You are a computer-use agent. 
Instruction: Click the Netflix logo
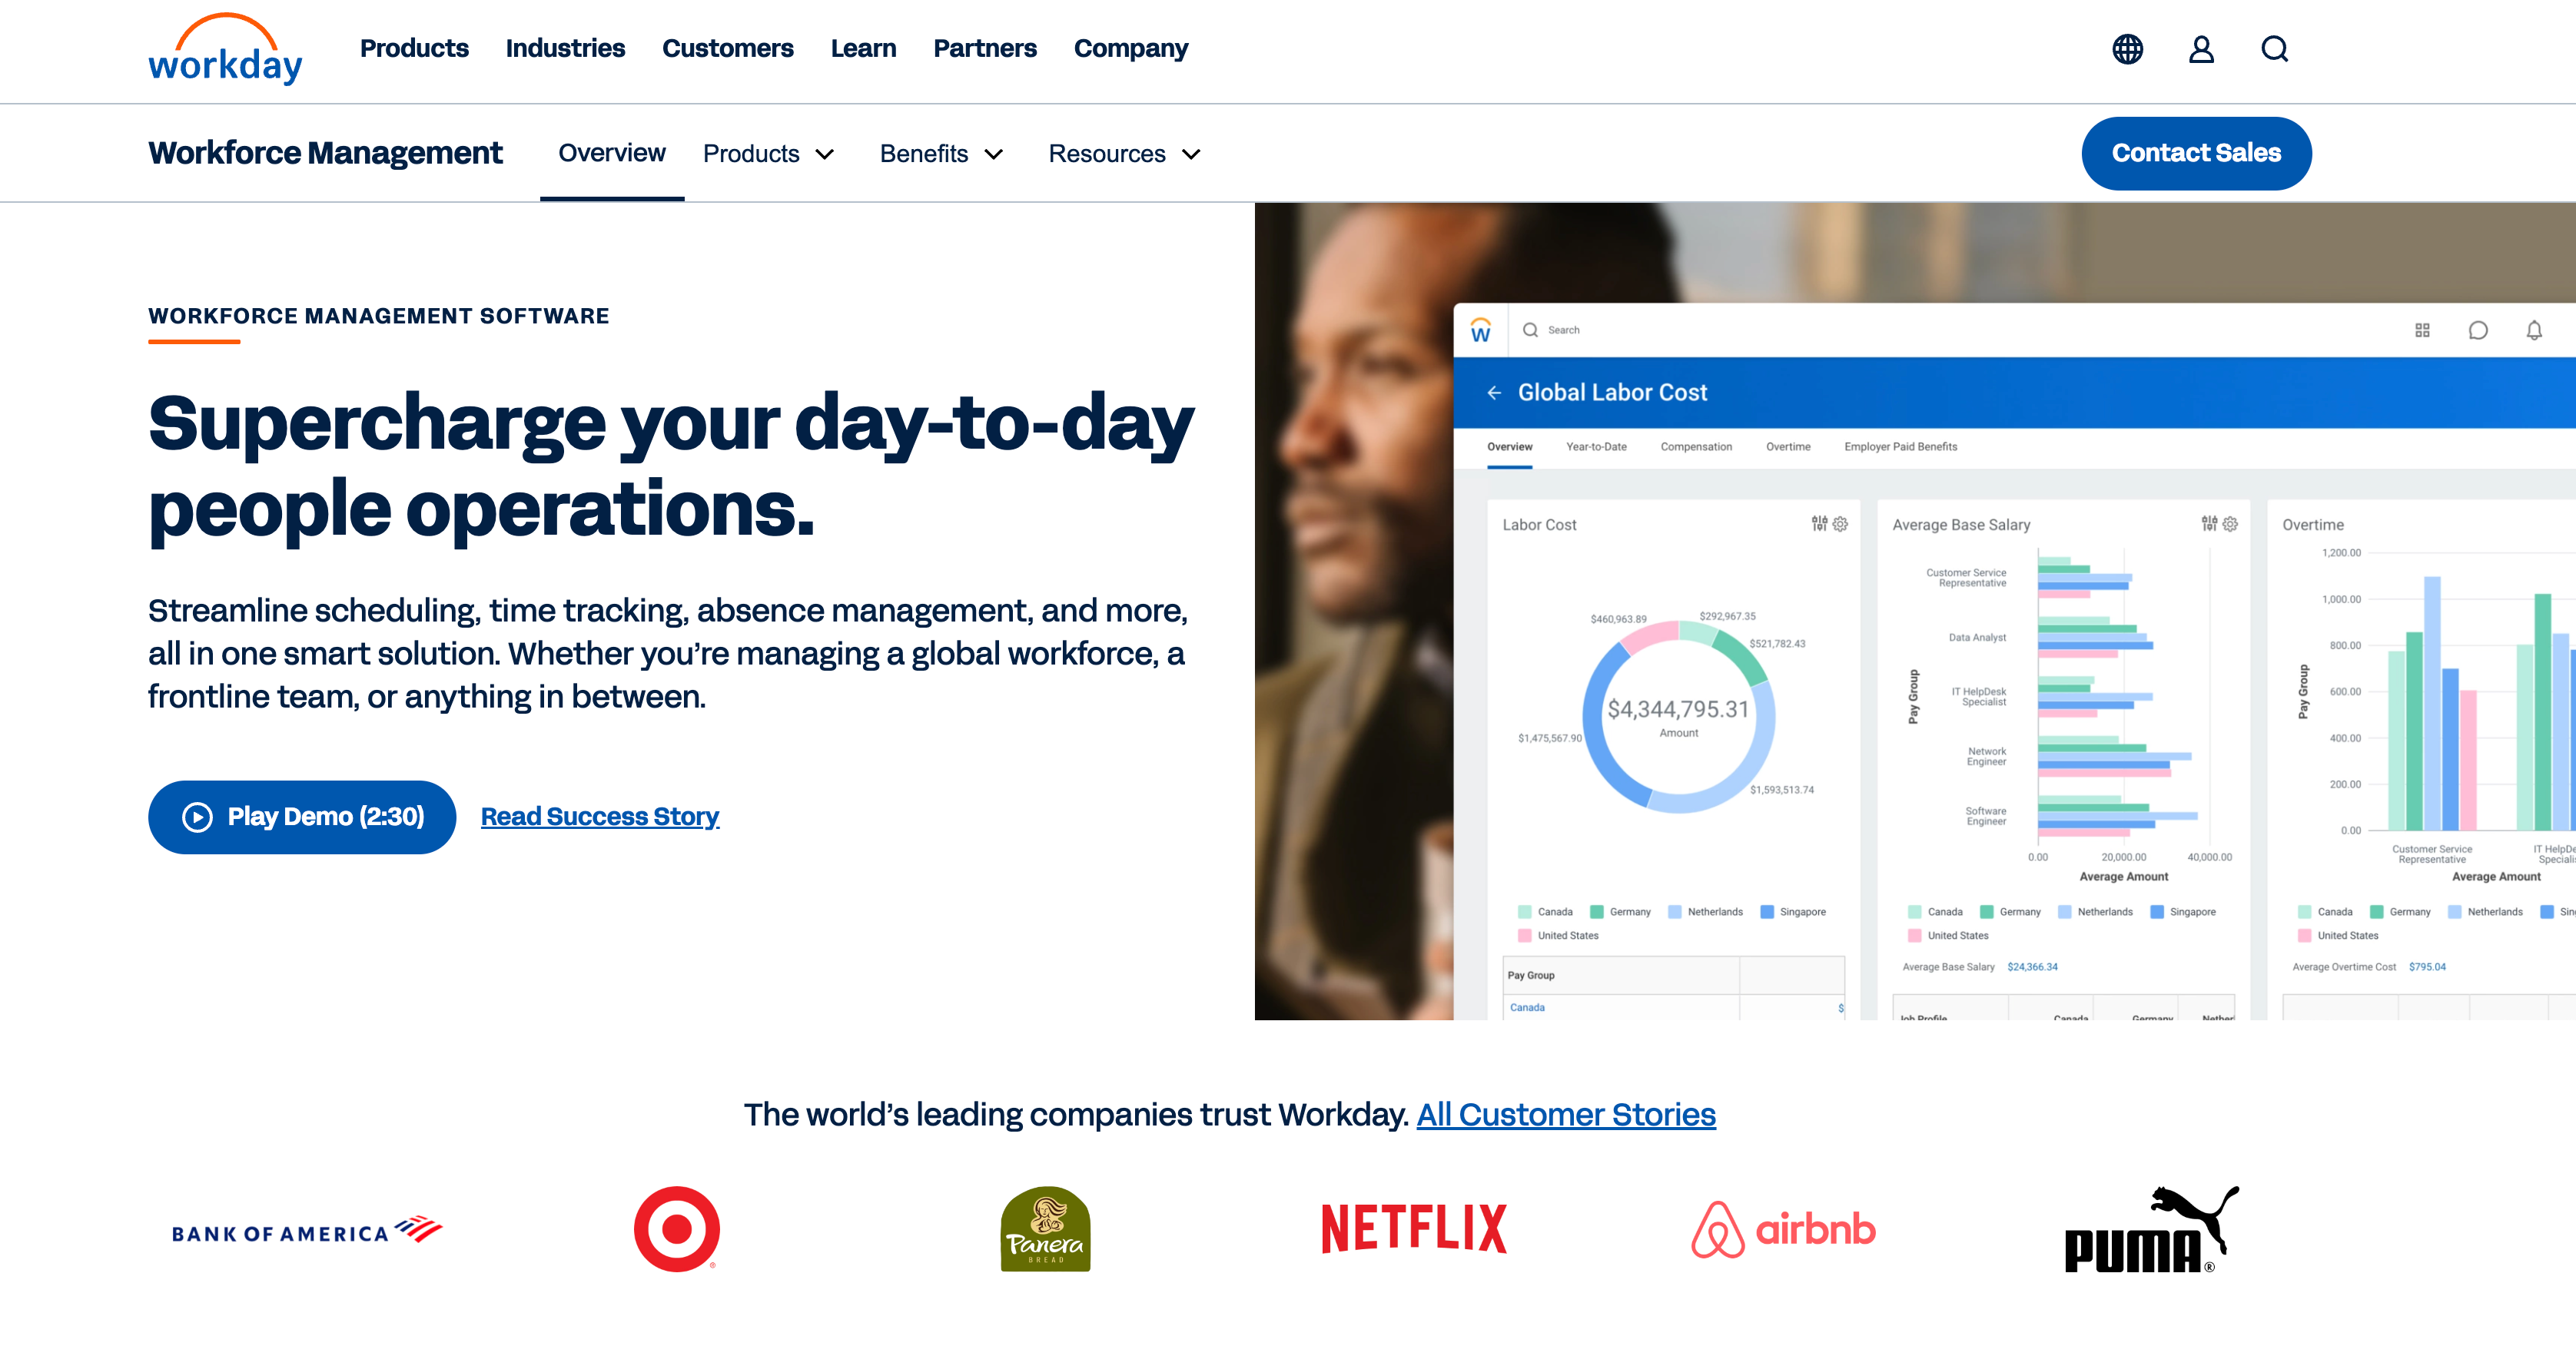click(1413, 1229)
